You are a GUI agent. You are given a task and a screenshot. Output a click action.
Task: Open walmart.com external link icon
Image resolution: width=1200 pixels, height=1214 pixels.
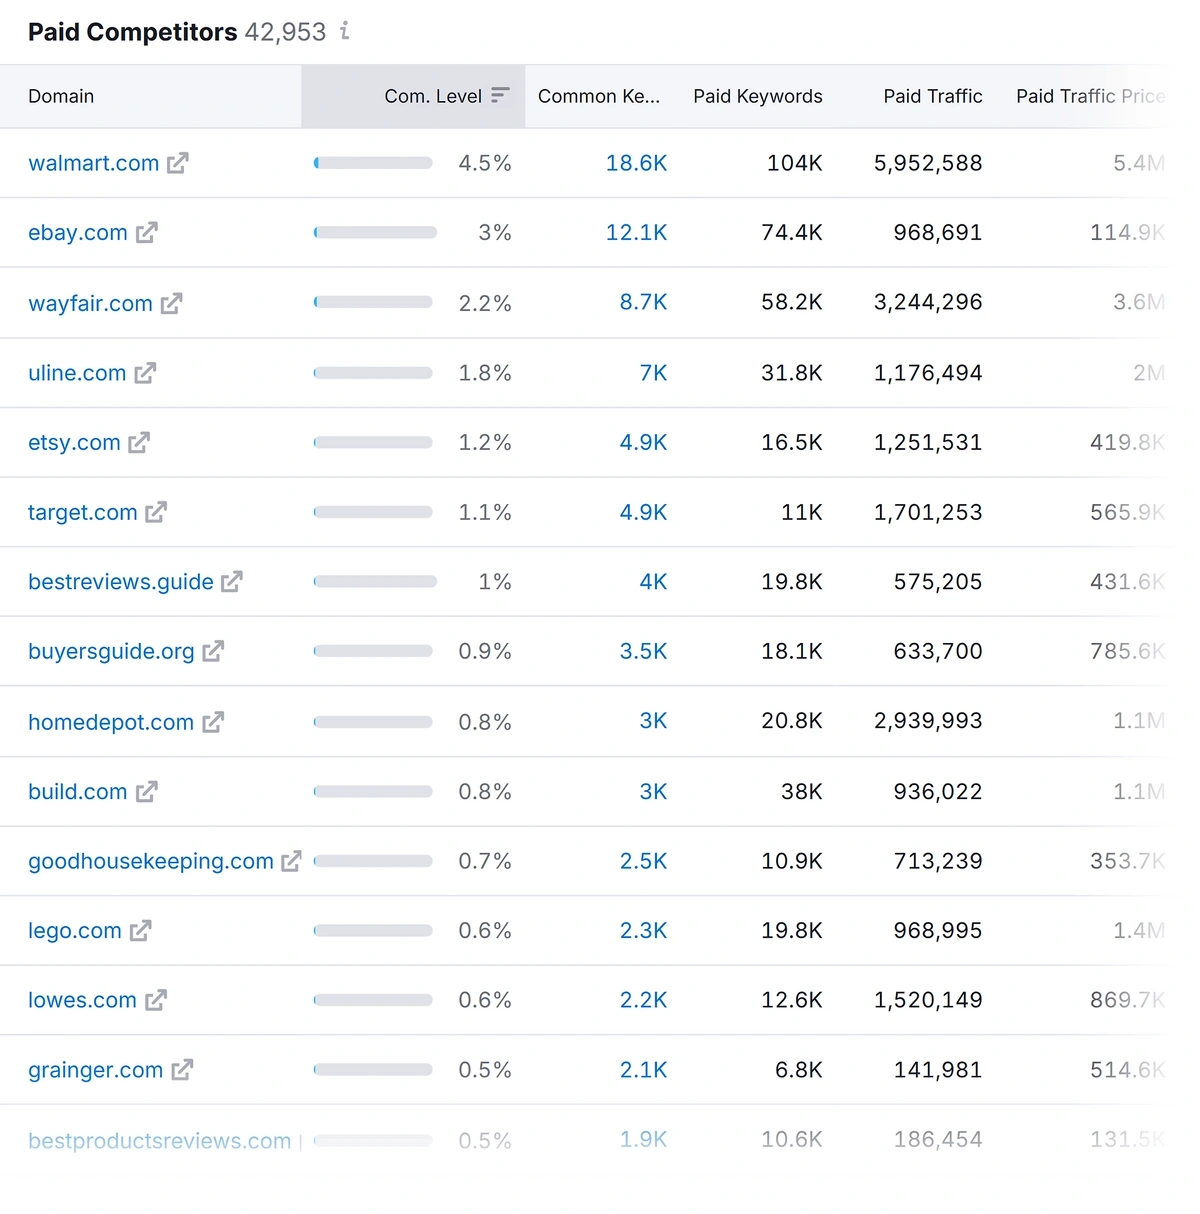click(x=178, y=163)
